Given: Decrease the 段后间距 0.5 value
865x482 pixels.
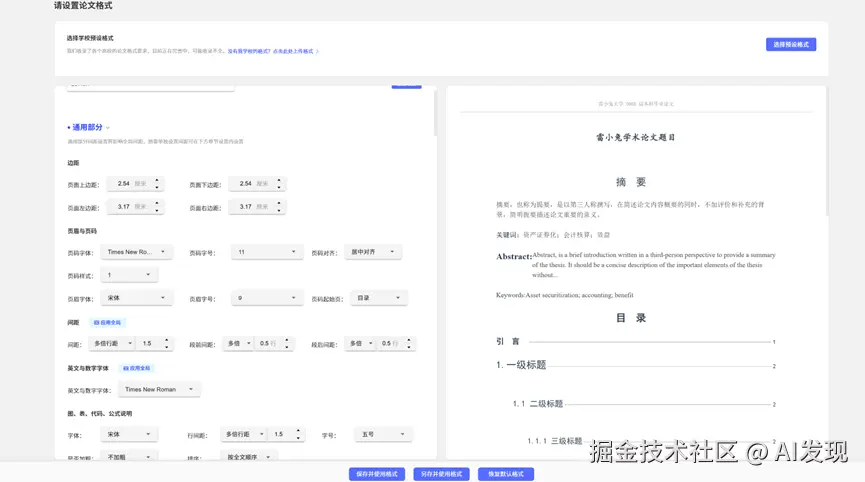Looking at the screenshot, I should tap(409, 347).
